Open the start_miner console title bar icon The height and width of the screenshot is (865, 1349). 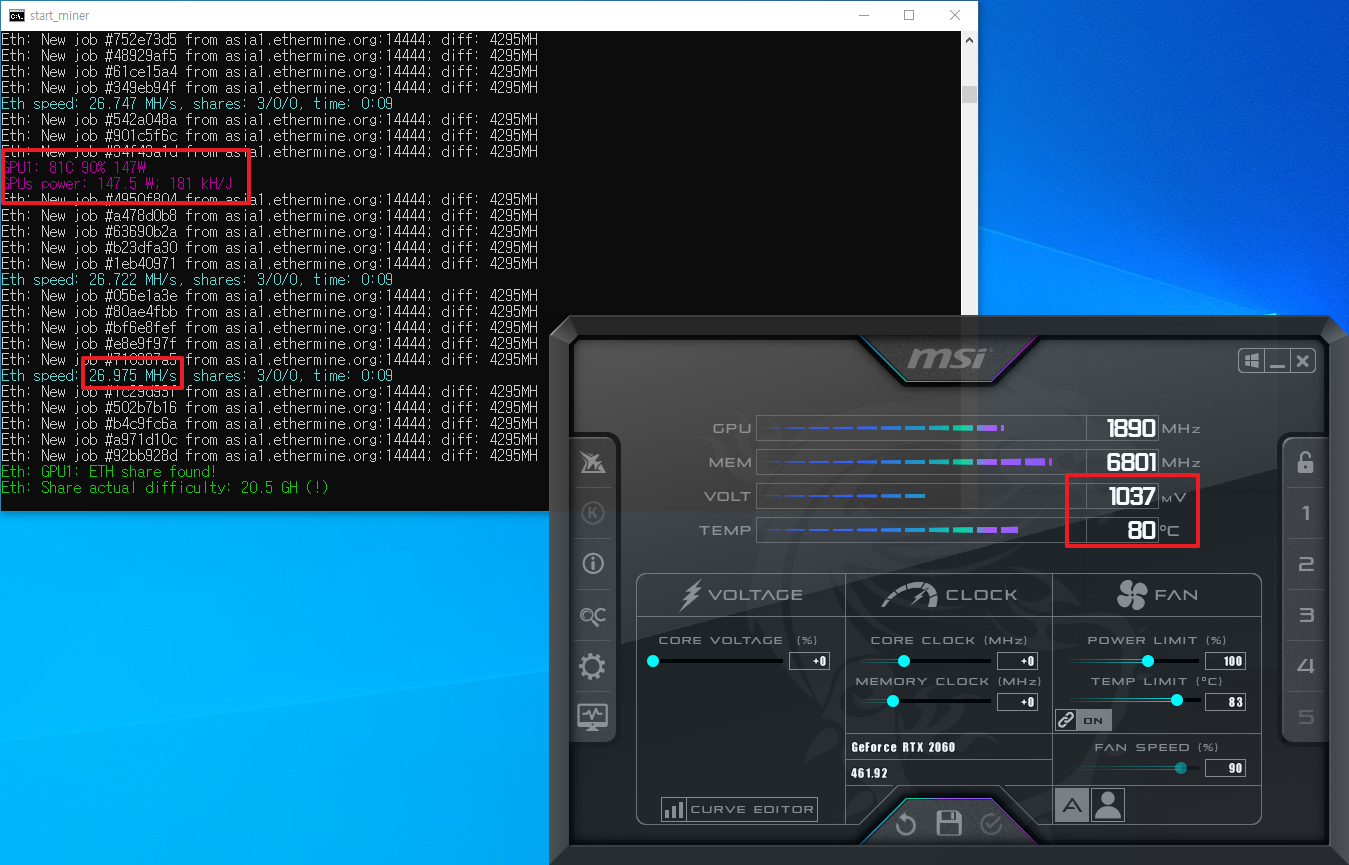point(17,15)
